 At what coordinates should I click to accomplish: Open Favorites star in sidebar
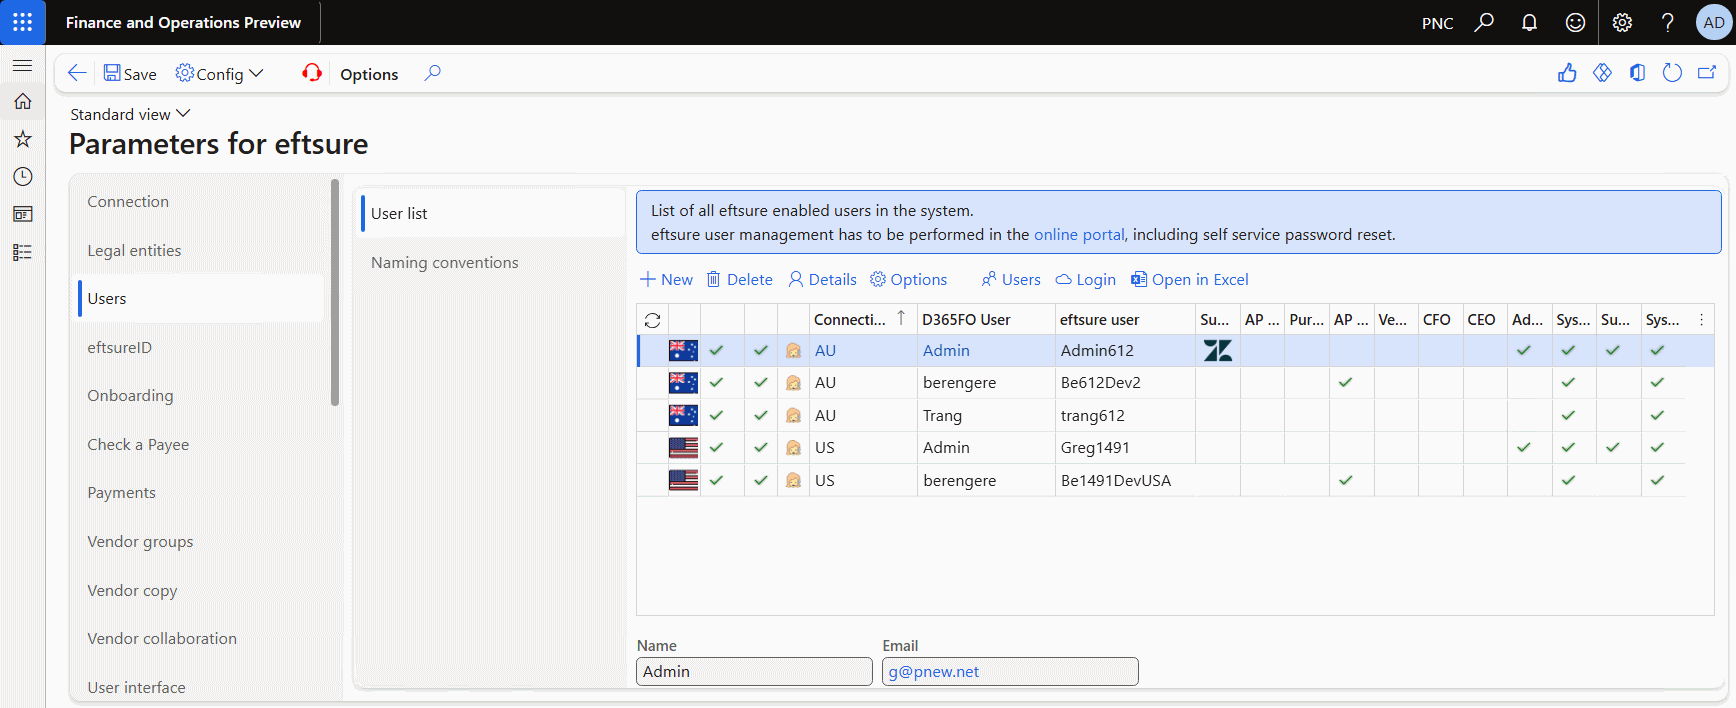[22, 139]
